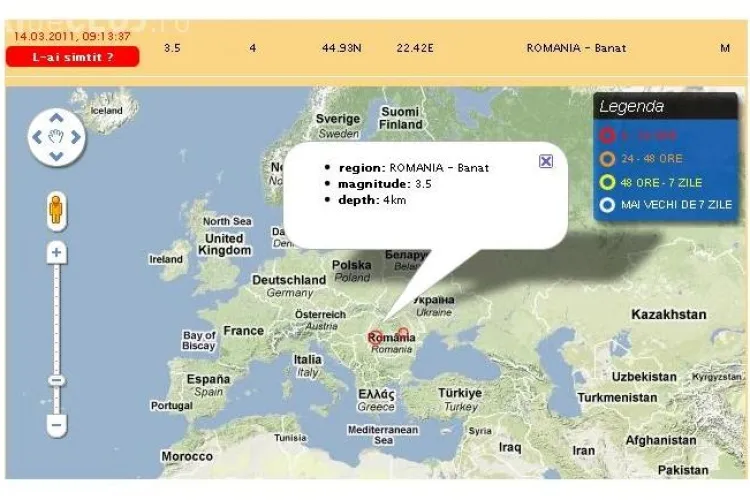Click the Iceland label on map
750x500 pixels.
point(107,111)
